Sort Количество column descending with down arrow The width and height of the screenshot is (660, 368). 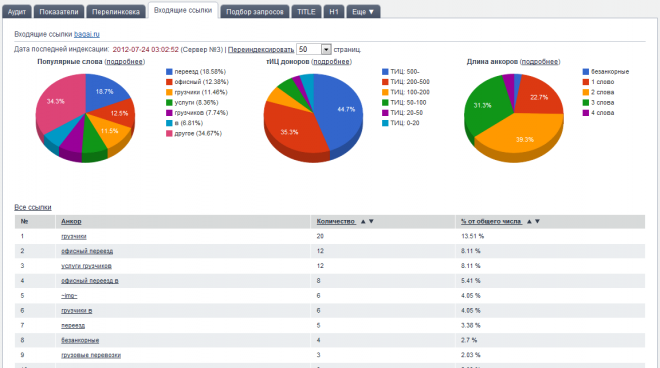click(371, 221)
